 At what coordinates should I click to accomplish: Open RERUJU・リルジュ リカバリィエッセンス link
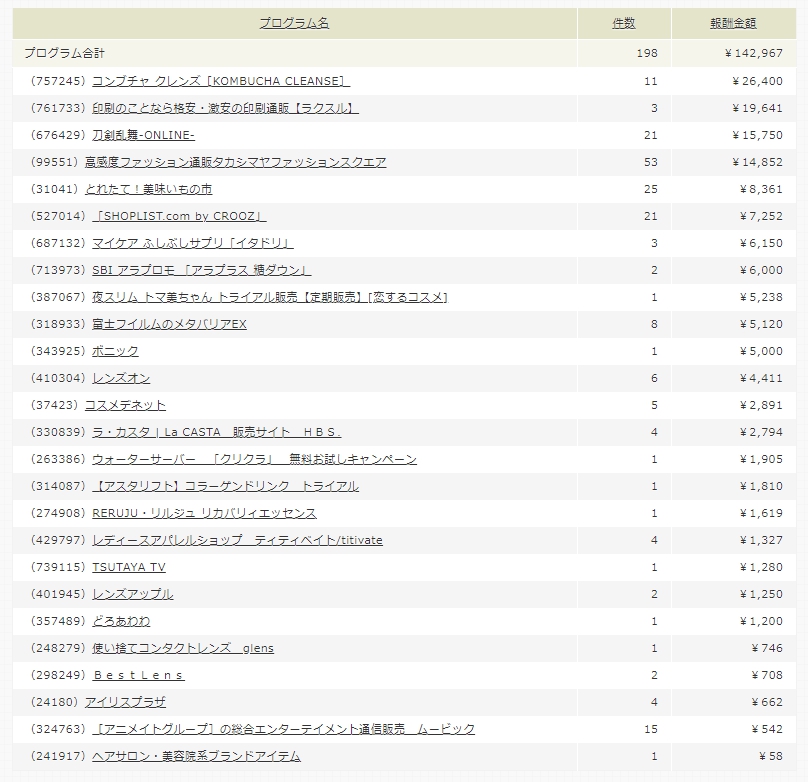point(204,513)
